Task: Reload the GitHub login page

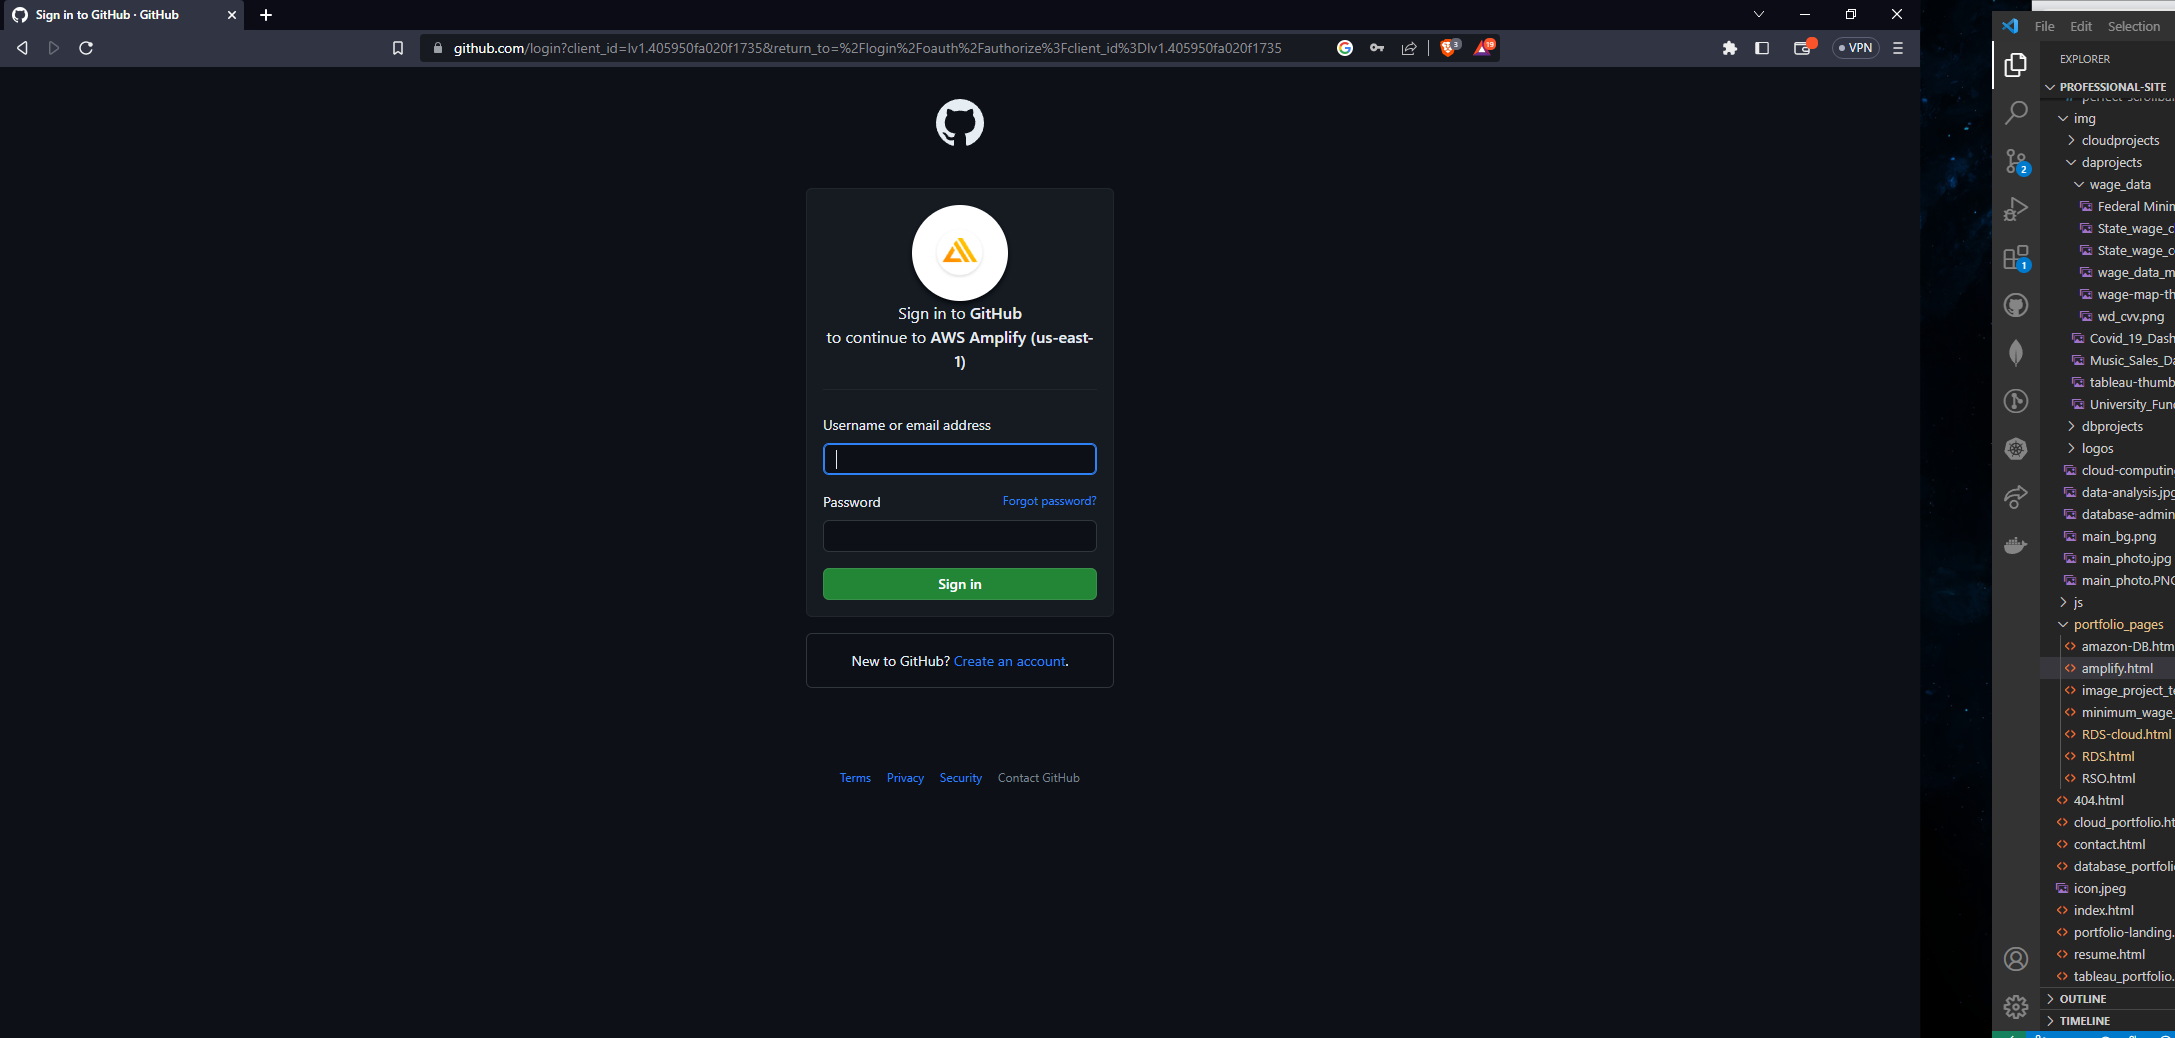Action: pyautogui.click(x=86, y=48)
